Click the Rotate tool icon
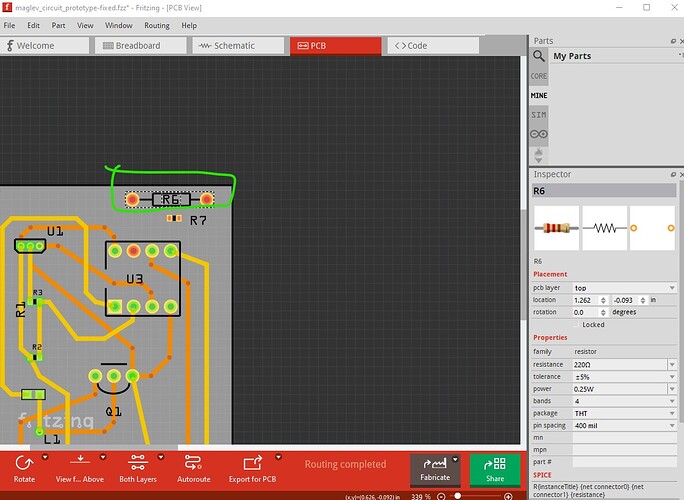The width and height of the screenshot is (684, 500). (24, 463)
